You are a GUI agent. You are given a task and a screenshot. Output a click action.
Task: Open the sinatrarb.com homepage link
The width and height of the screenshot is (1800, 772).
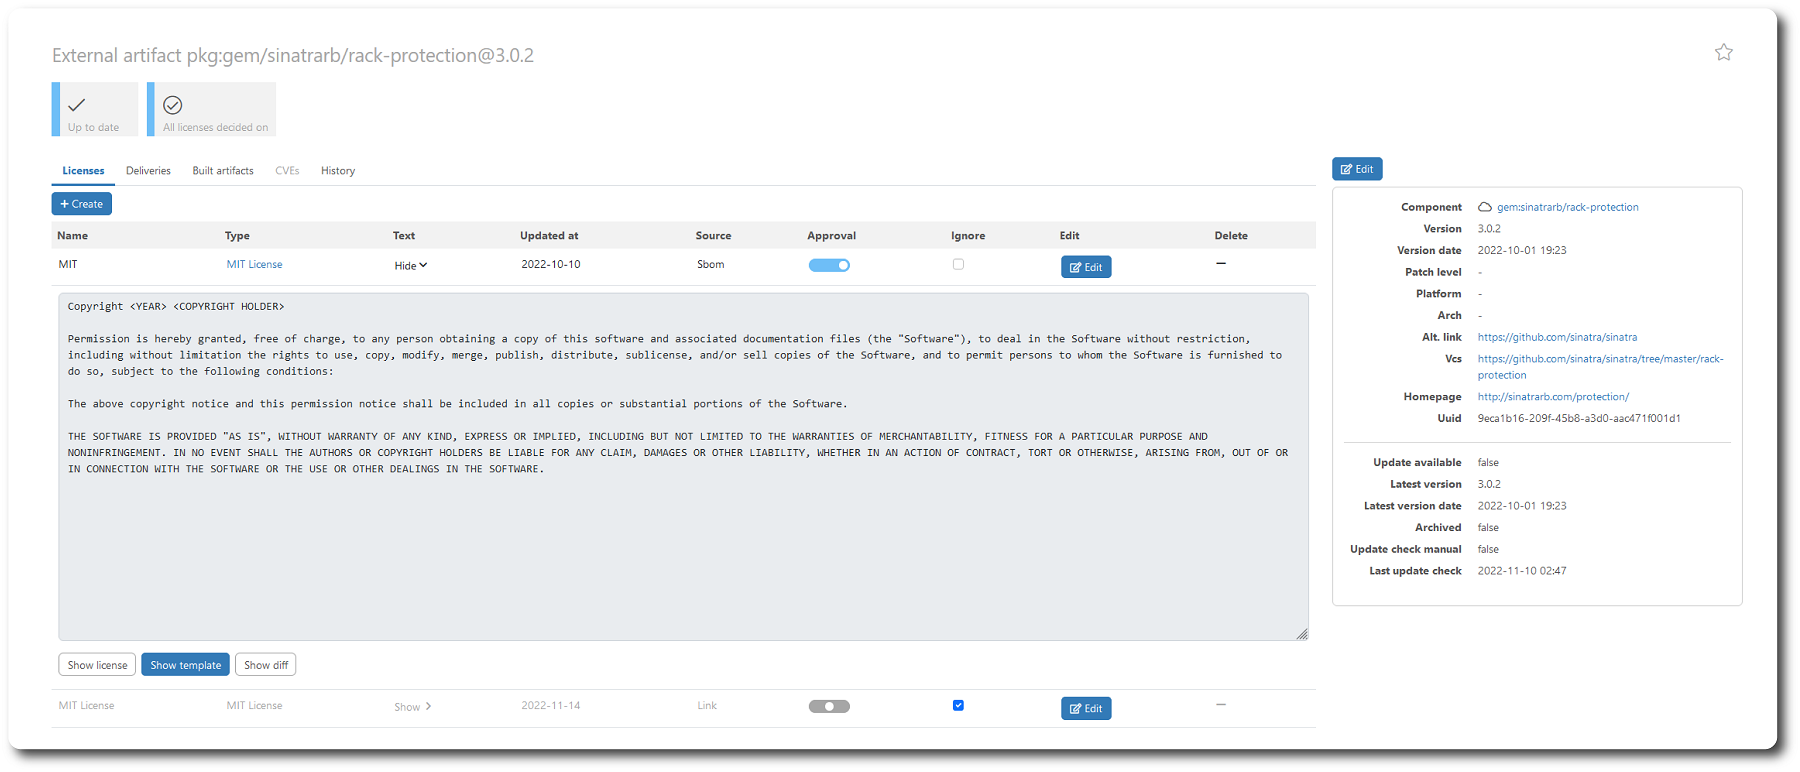(1553, 397)
